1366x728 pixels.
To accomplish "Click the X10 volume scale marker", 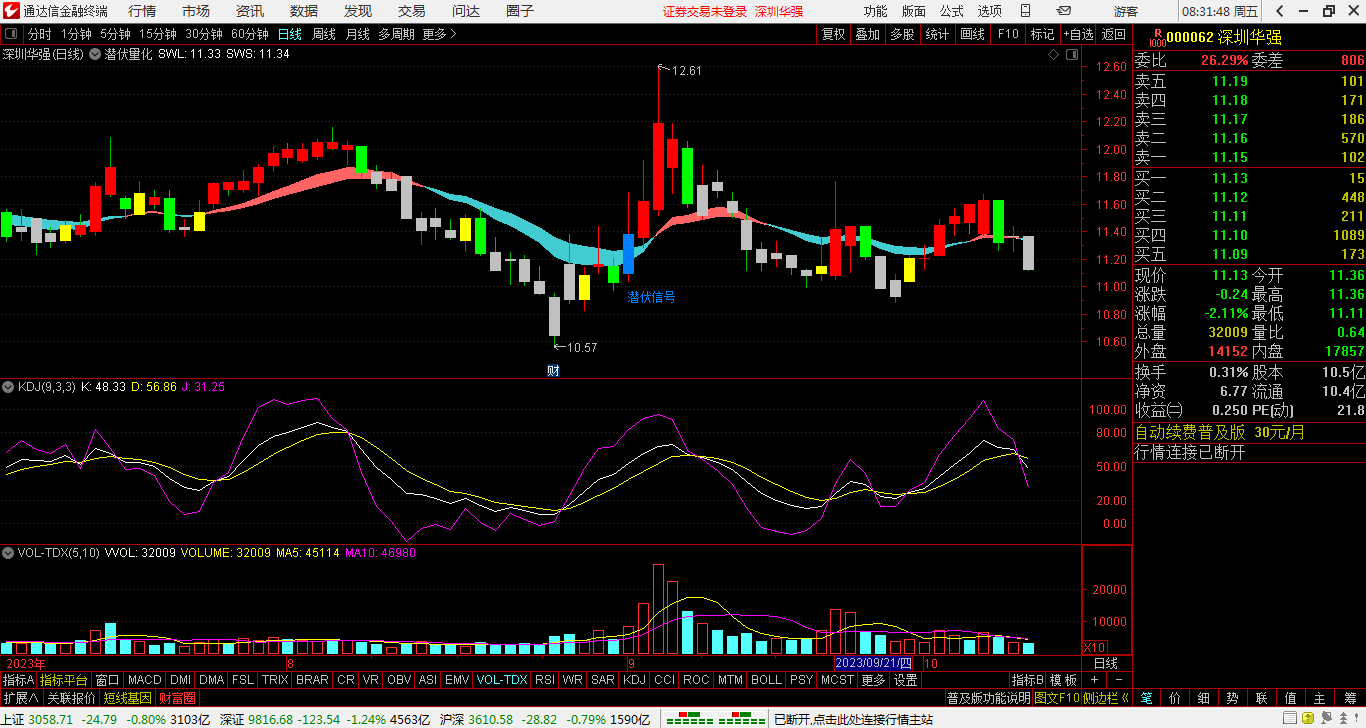I will click(1094, 647).
